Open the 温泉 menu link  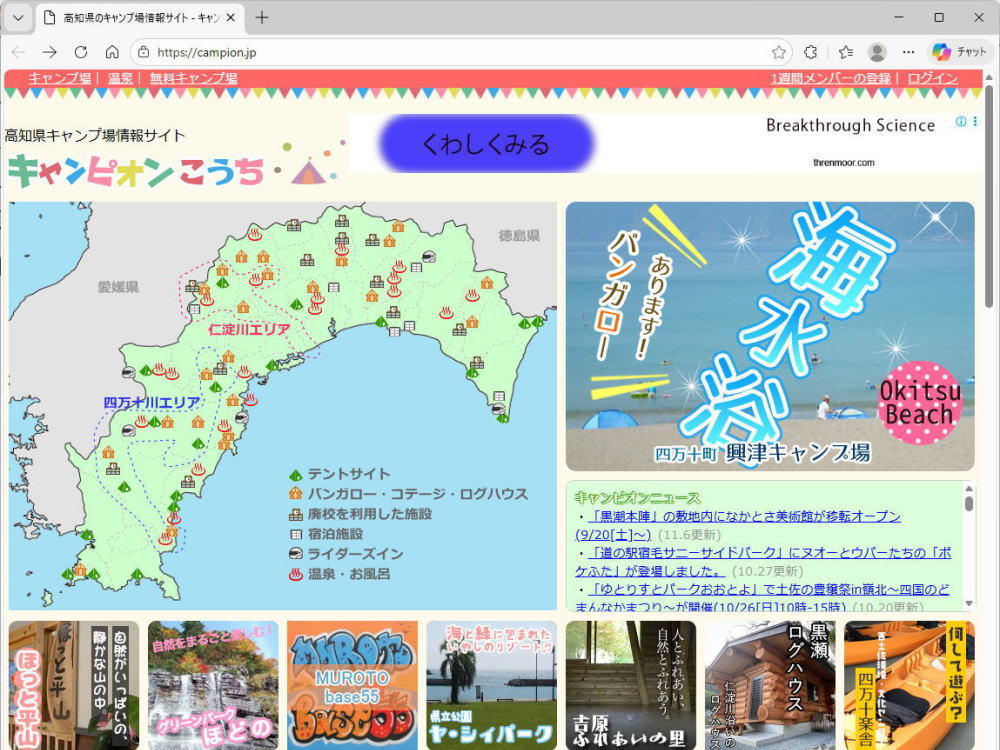coord(120,78)
